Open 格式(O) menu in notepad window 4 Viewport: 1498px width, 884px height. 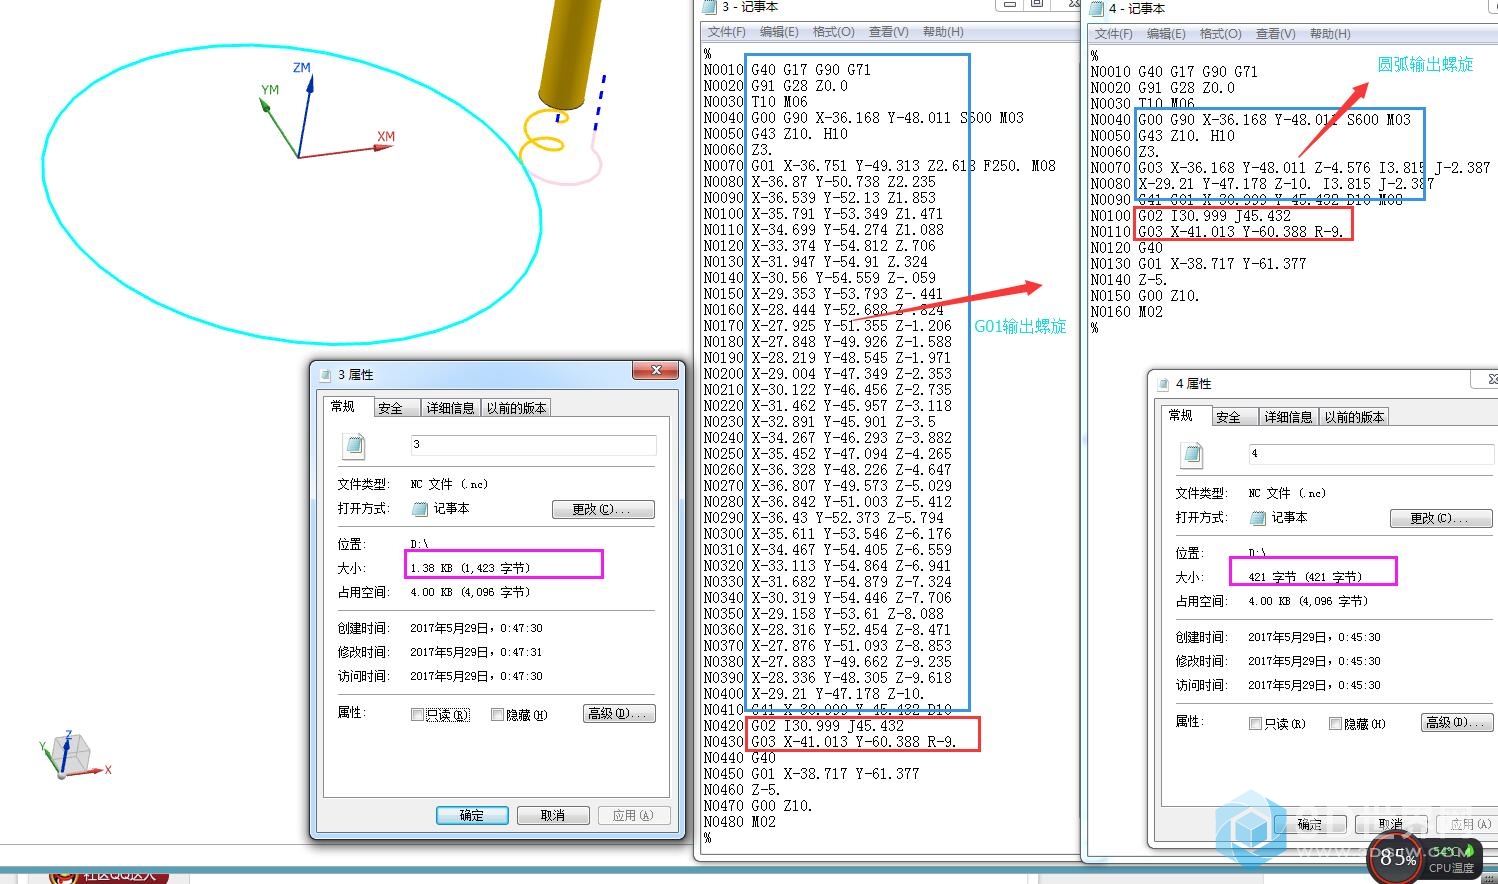(1220, 34)
